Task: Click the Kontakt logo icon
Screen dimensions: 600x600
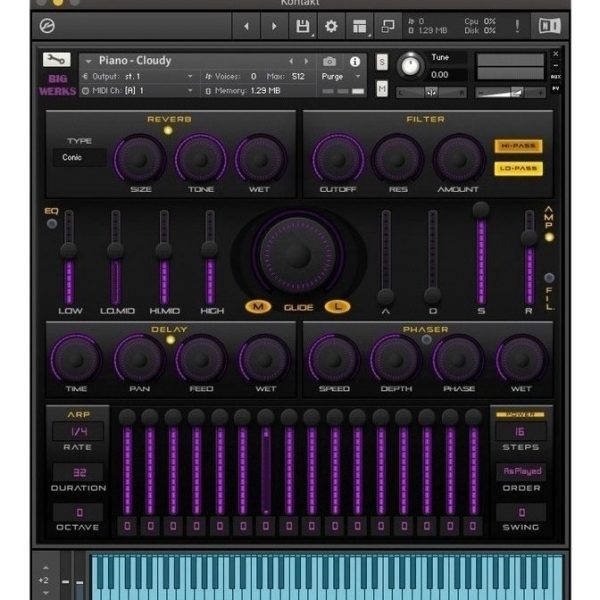Action: point(47,26)
